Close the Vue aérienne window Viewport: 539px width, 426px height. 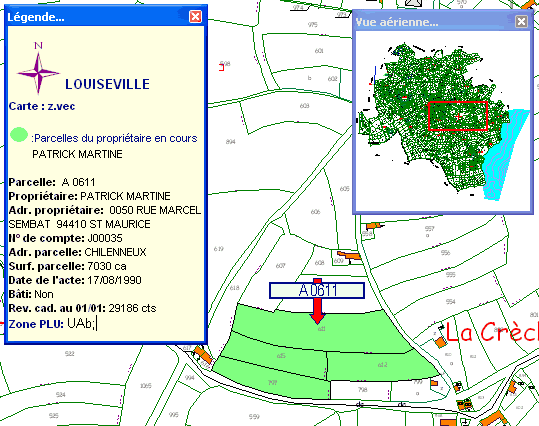[x=521, y=21]
